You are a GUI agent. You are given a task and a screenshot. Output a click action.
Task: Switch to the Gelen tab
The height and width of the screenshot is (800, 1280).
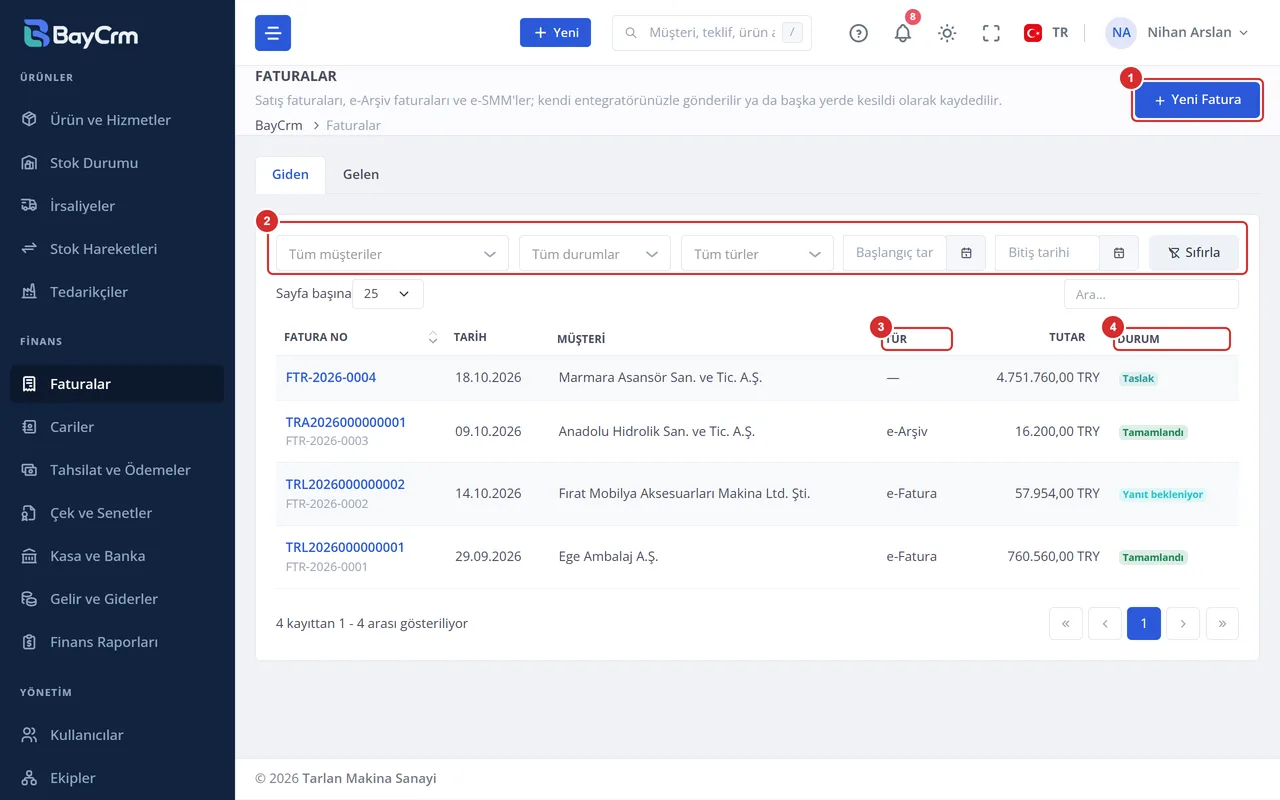coord(361,174)
